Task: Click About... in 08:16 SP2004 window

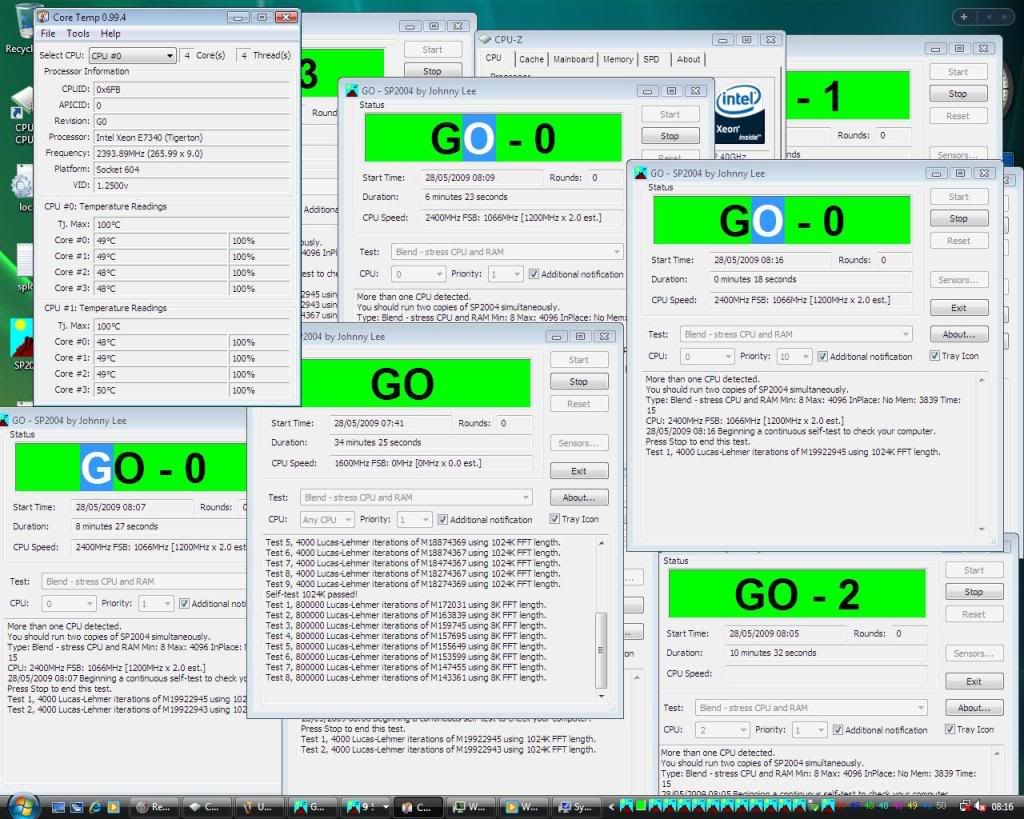Action: click(958, 334)
